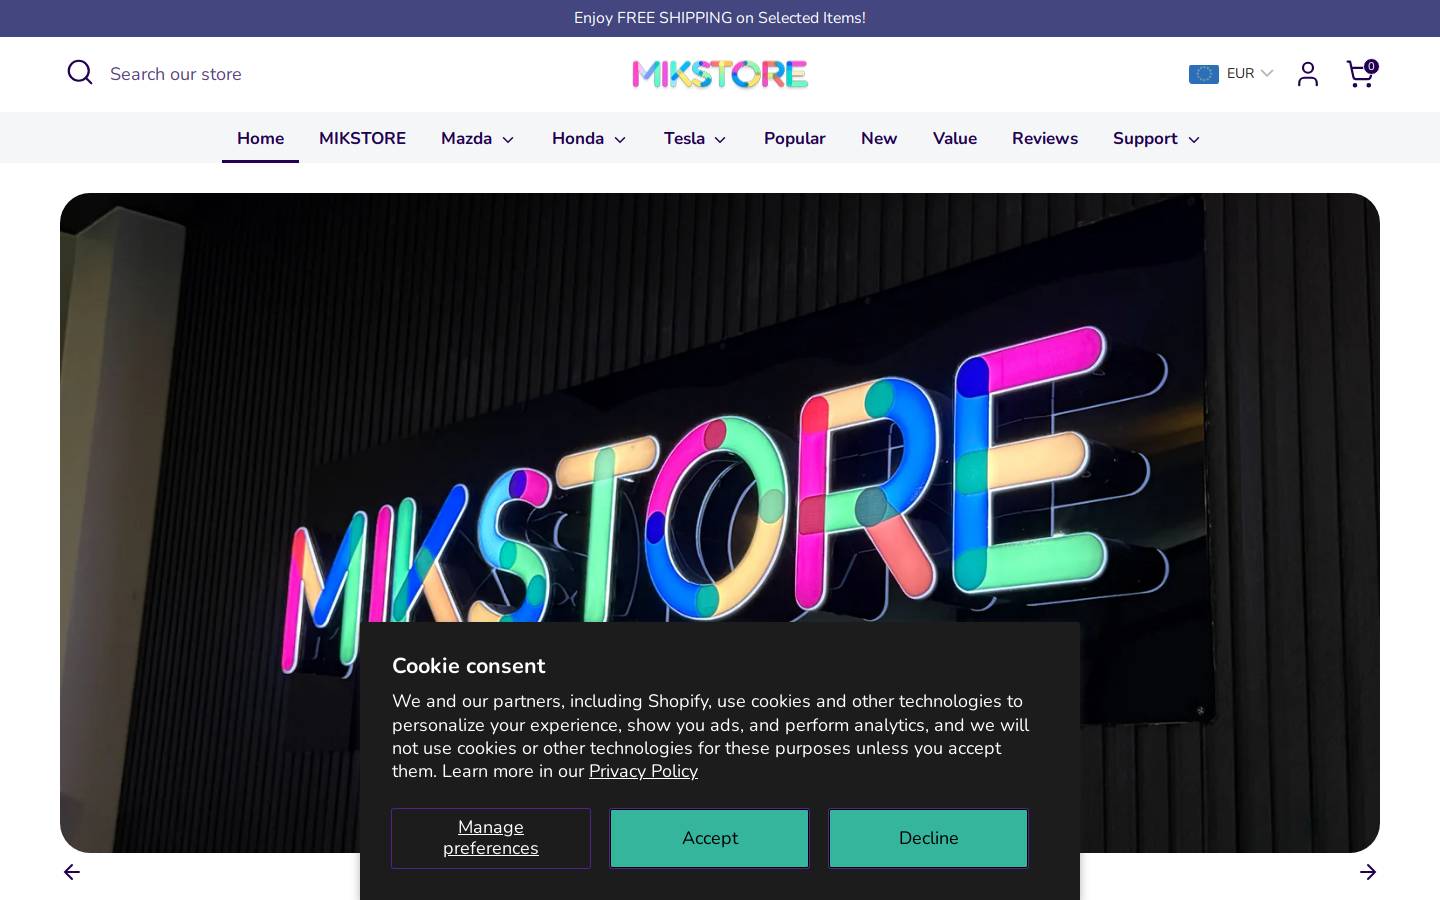
Task: Expand the Support menu
Action: pyautogui.click(x=1156, y=139)
